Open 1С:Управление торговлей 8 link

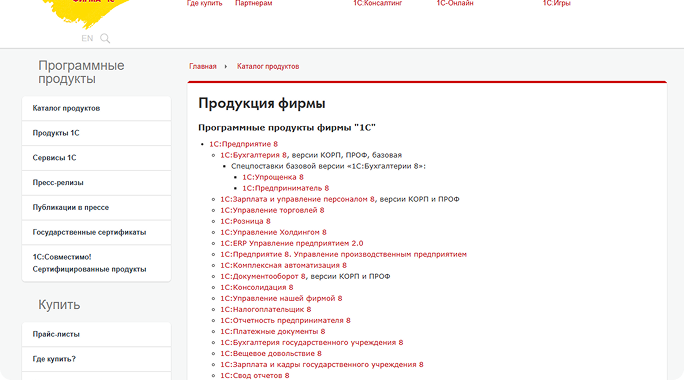(x=272, y=210)
